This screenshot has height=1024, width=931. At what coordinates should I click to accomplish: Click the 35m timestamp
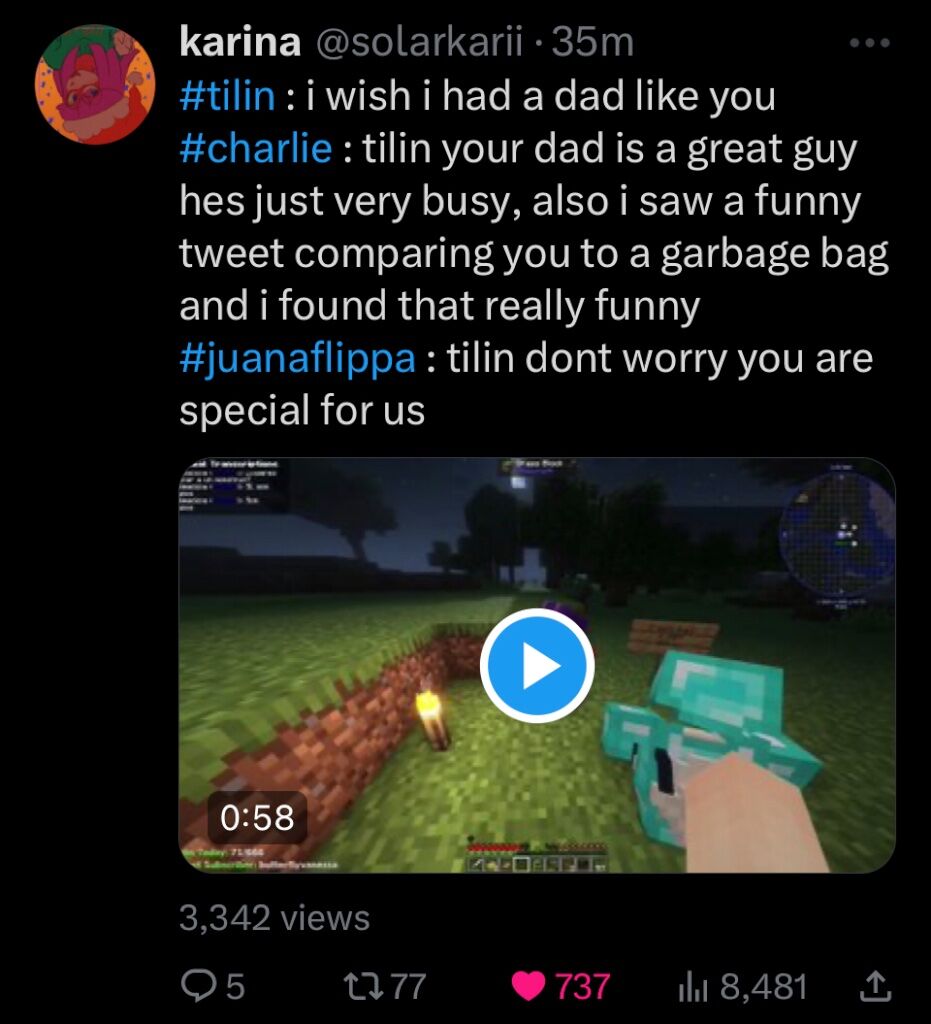(593, 43)
